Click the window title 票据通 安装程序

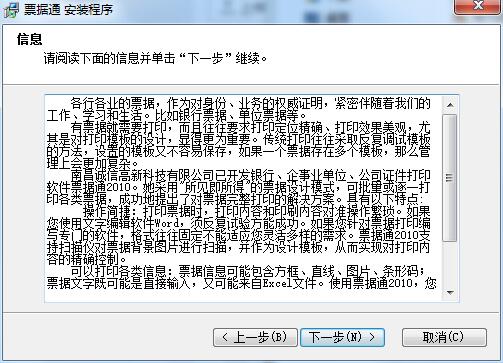[68, 9]
